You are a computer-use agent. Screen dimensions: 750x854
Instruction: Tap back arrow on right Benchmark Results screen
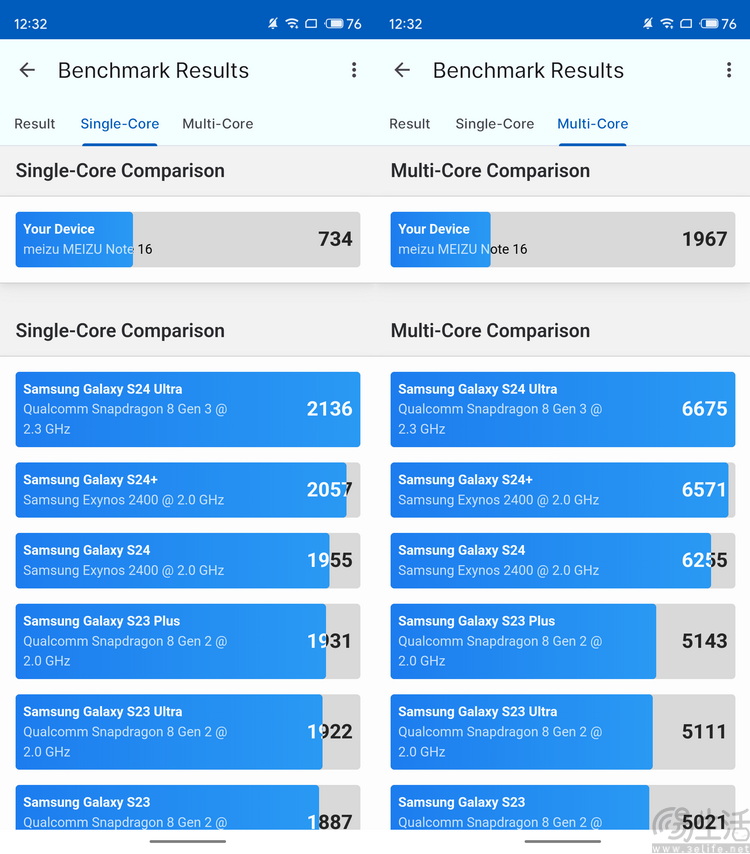[402, 70]
